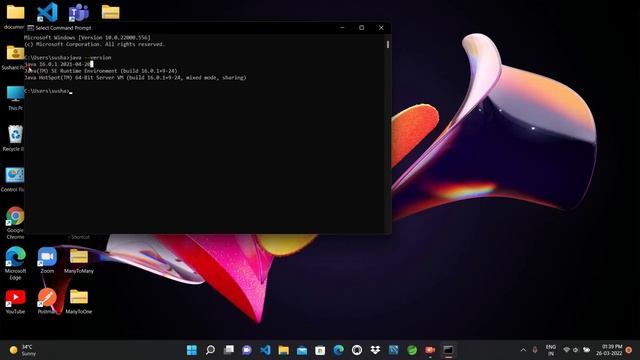Viewport: 640px width, 360px height.
Task: Select the unlabeled folder beside the Teams shortcut
Action: [x=111, y=12]
